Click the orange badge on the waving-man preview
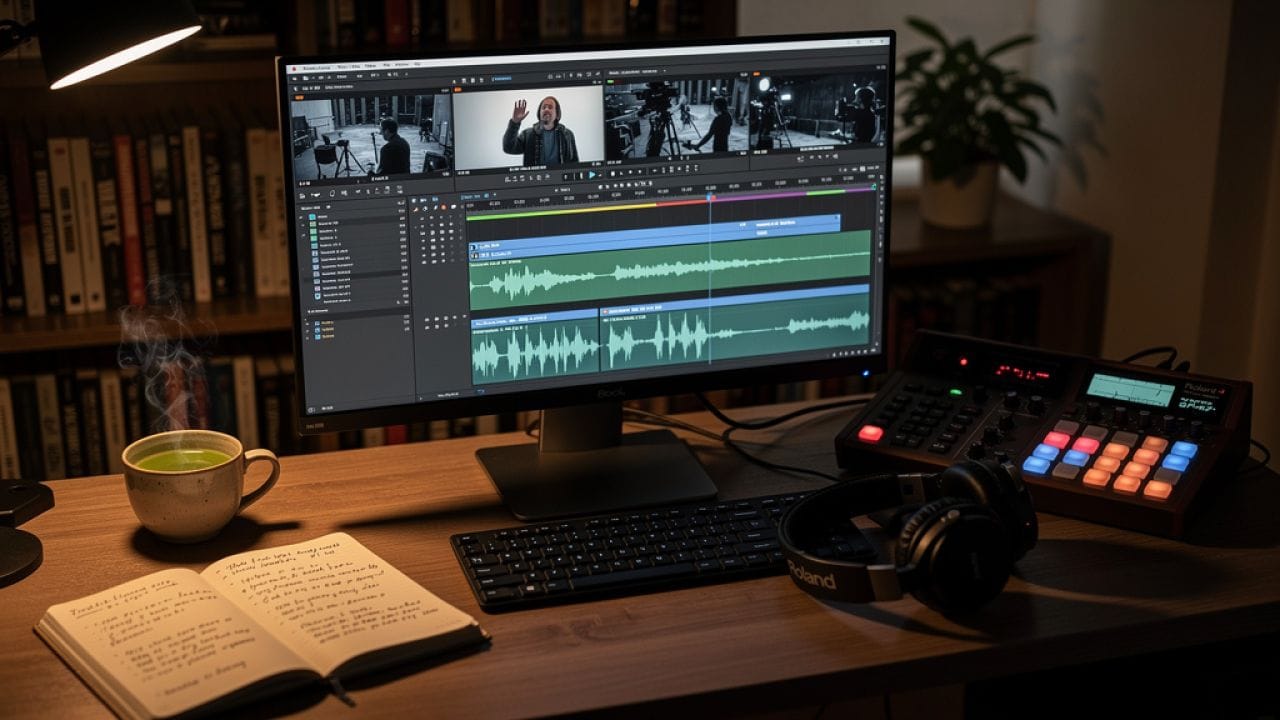 [457, 90]
